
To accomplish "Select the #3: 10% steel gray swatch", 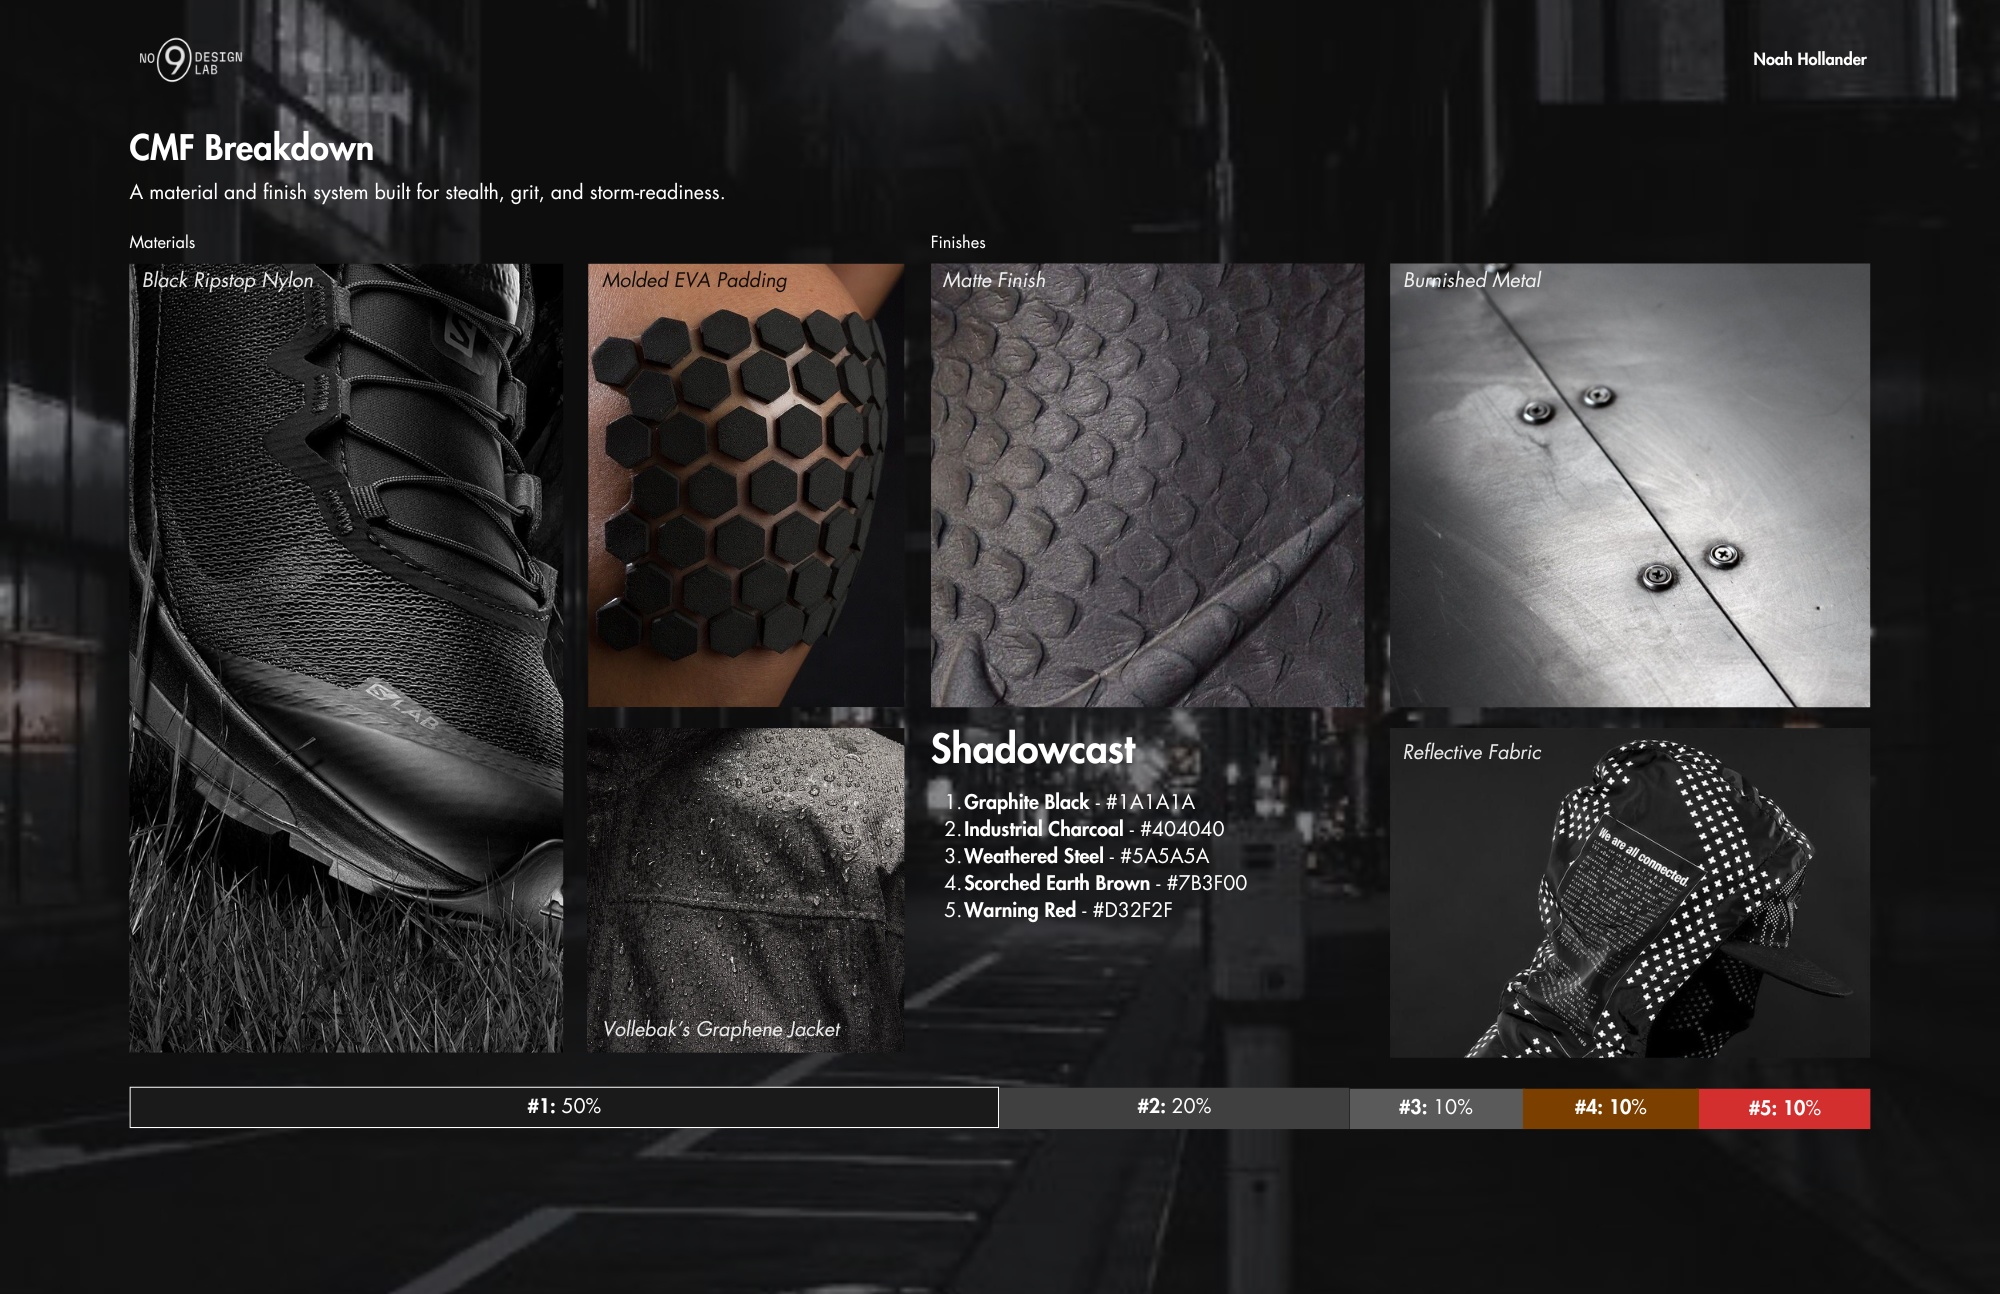I will [x=1436, y=1108].
